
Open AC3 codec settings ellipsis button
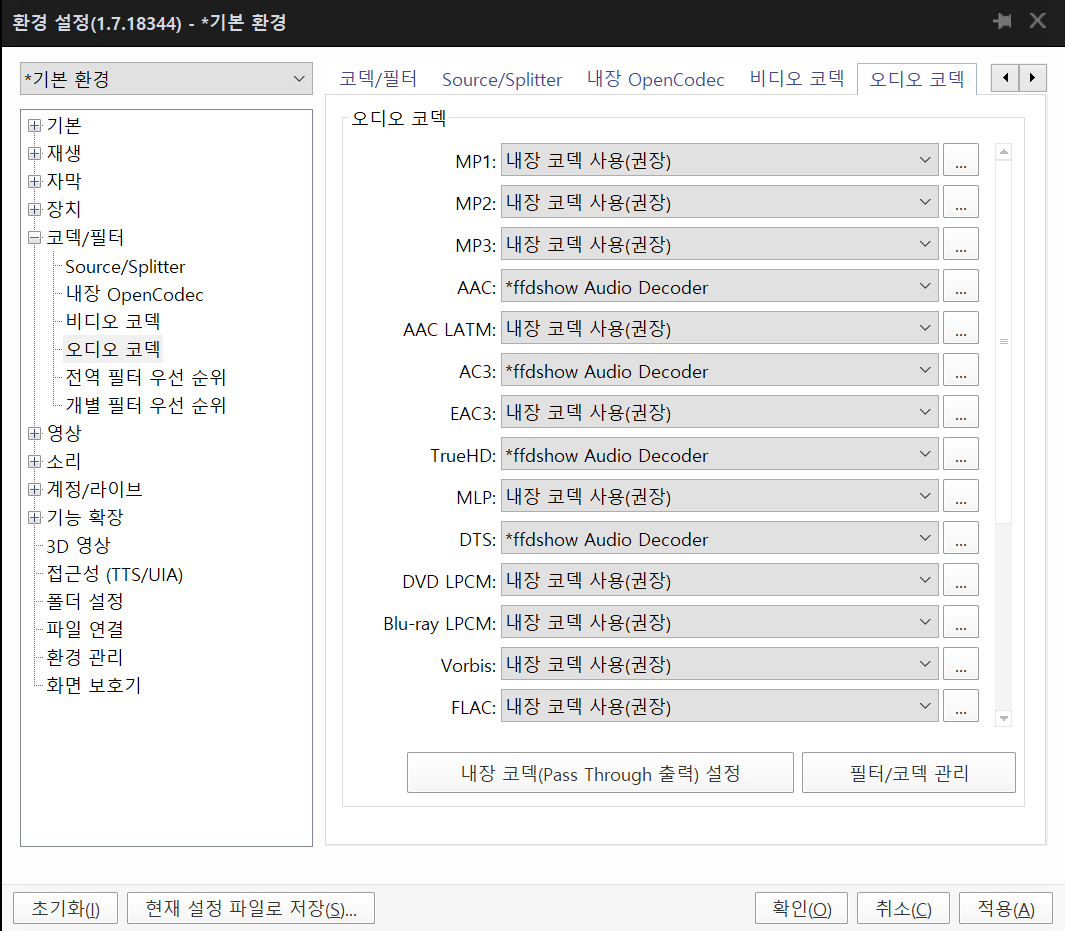(x=961, y=370)
